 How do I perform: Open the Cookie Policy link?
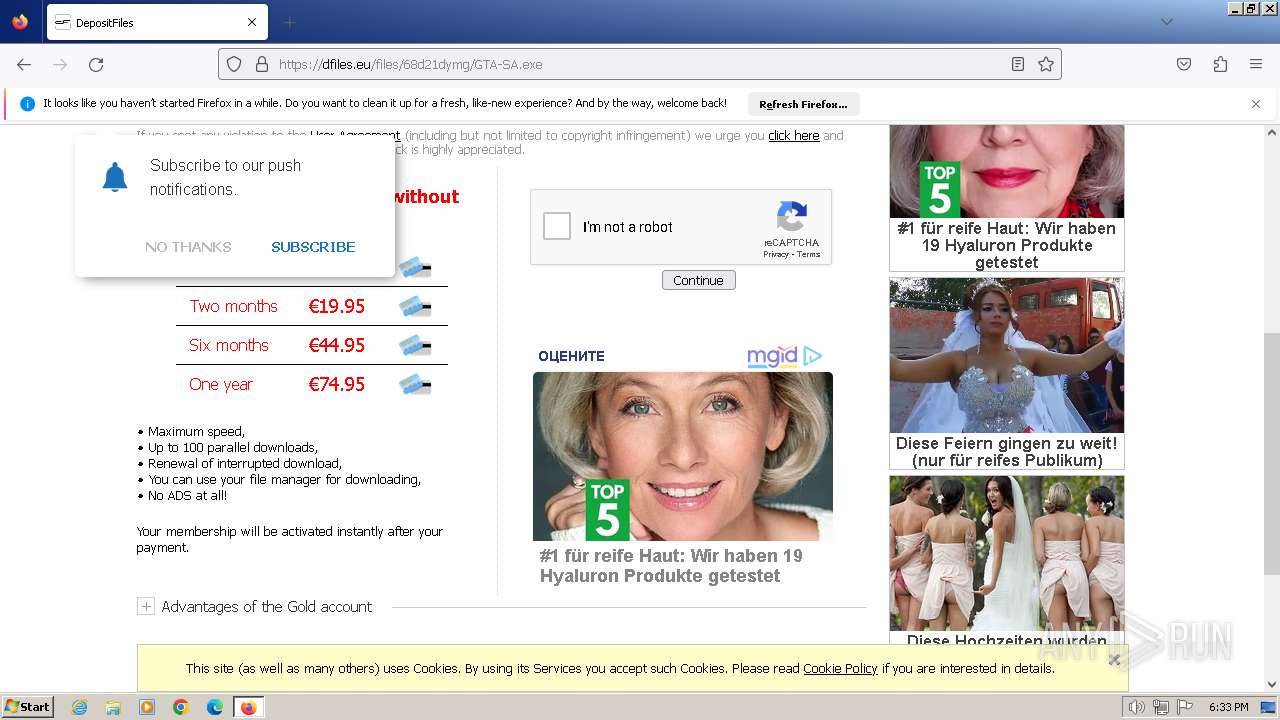[840, 668]
